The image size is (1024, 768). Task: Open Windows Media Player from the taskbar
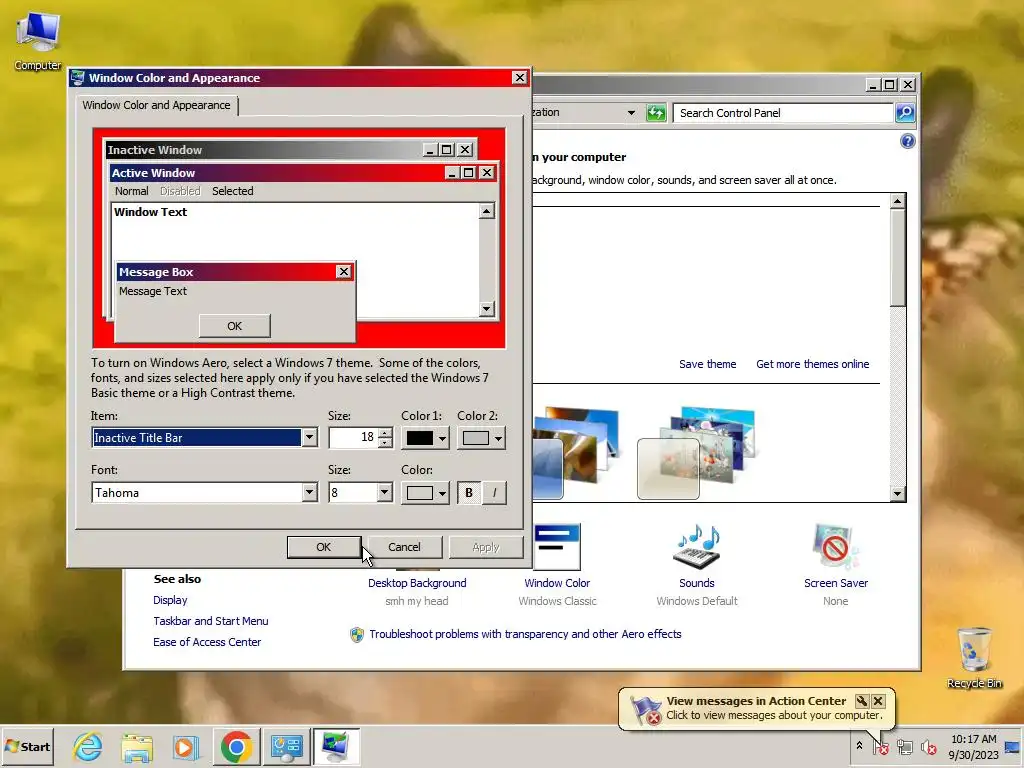(x=185, y=746)
